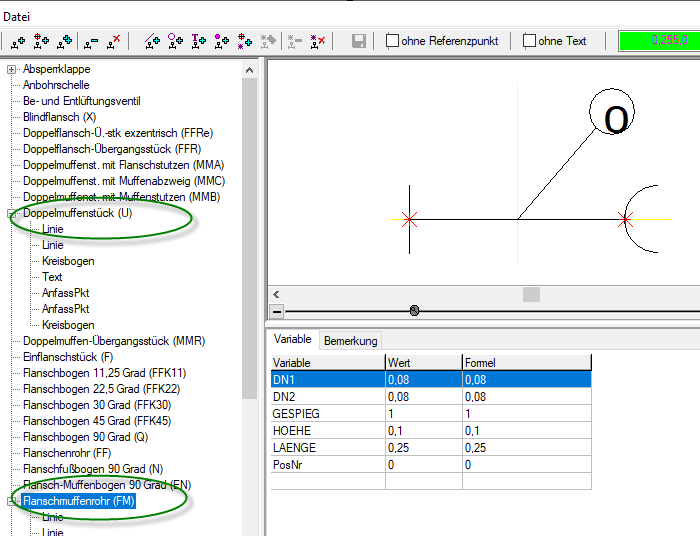700x536 pixels.
Task: Switch to the Bemerkung tab
Action: tap(350, 341)
